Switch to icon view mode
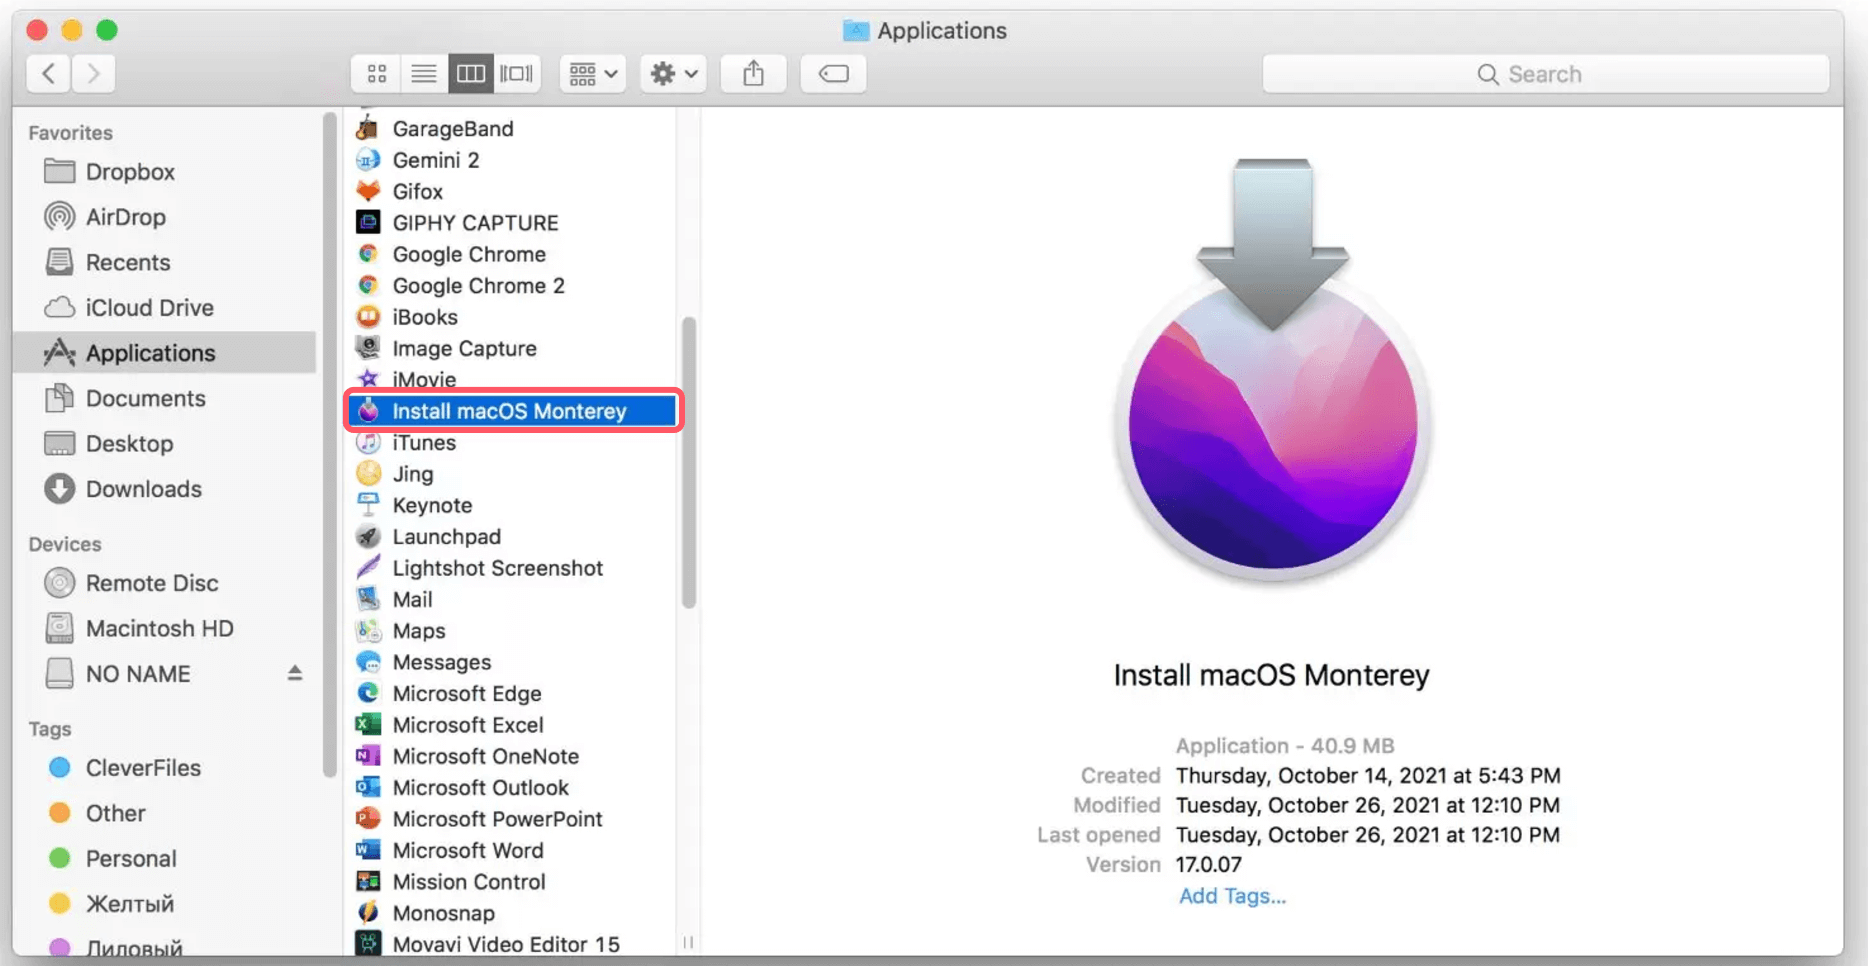The height and width of the screenshot is (966, 1868). coord(375,73)
